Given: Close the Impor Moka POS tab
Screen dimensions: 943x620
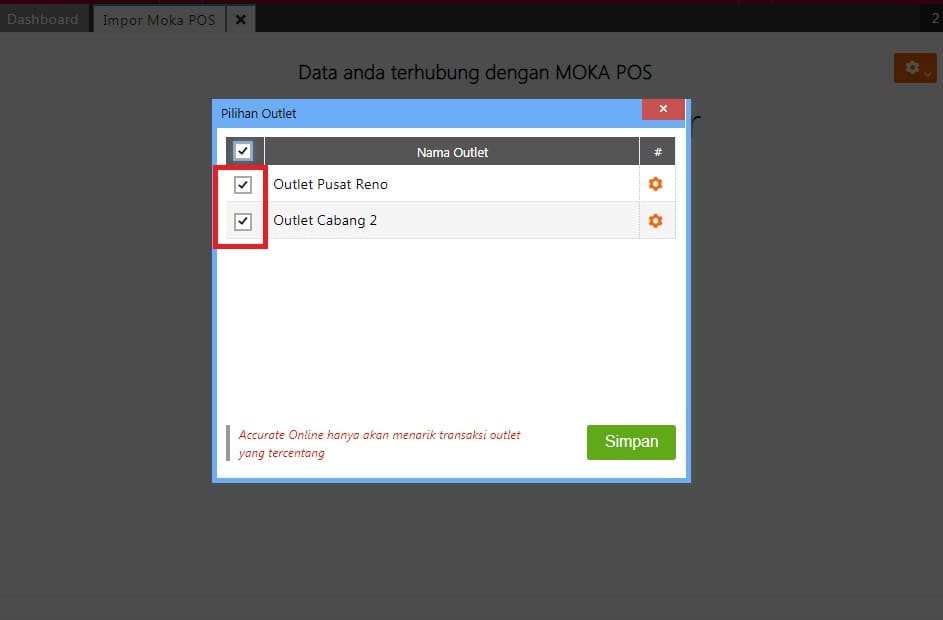Looking at the screenshot, I should click(x=240, y=19).
